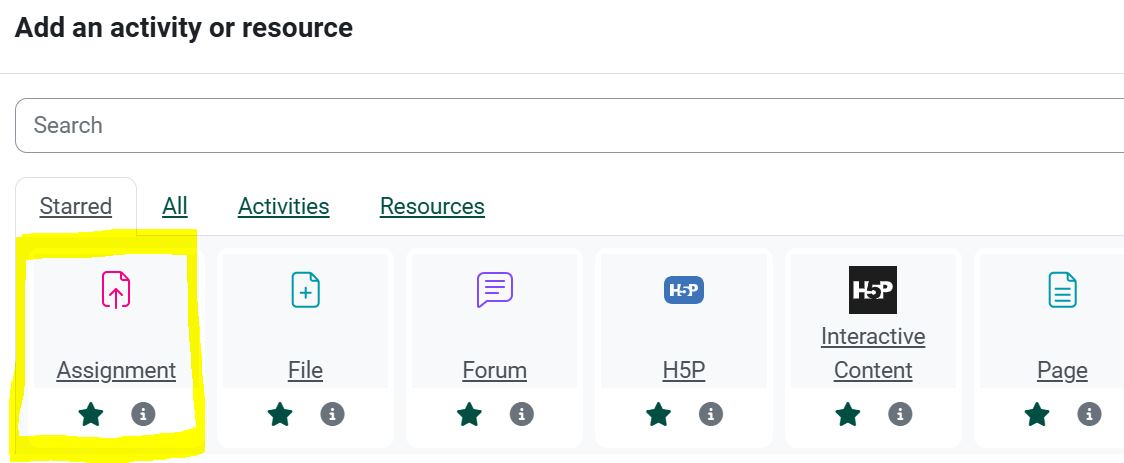Toggle the star for H5P
1124x463 pixels.
pyautogui.click(x=658, y=414)
